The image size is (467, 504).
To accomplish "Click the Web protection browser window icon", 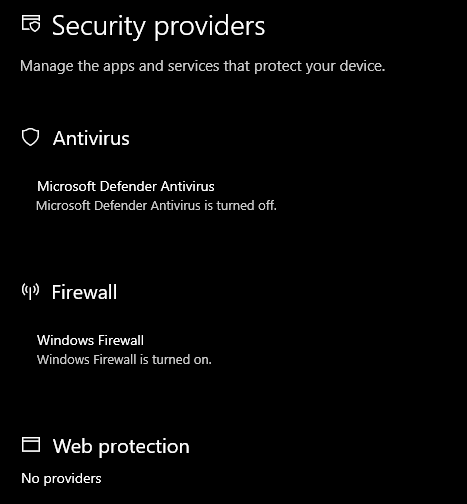I will coord(31,445).
